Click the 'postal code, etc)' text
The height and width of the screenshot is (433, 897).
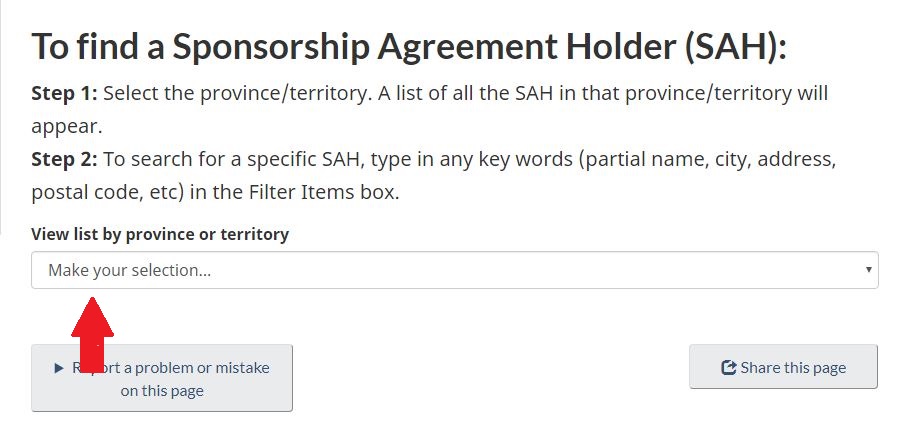(x=105, y=191)
